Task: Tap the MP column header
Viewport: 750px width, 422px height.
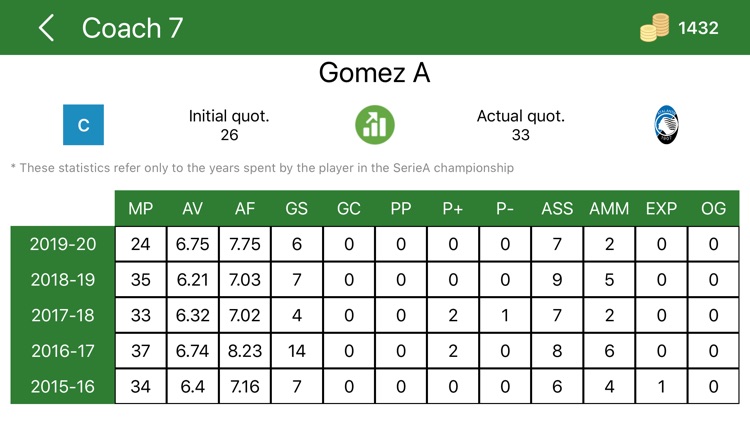Action: (141, 209)
